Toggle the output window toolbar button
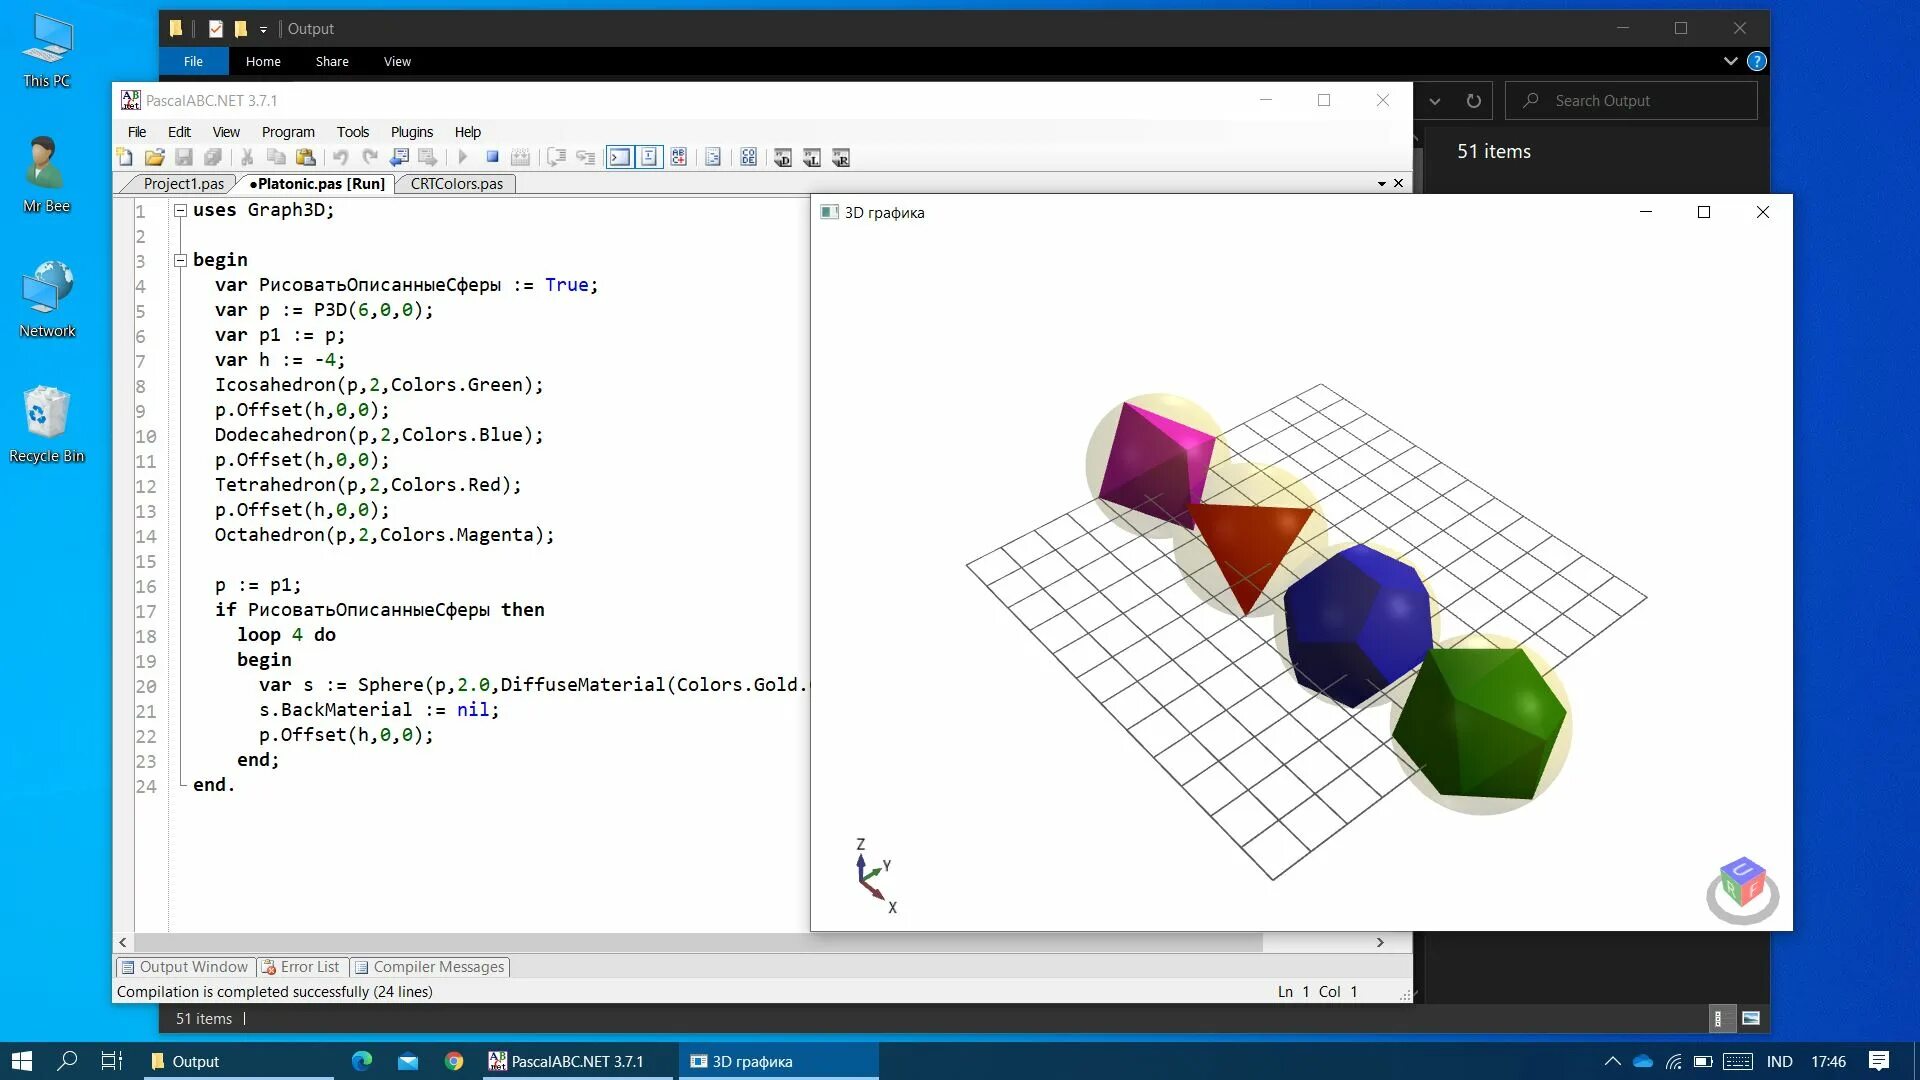Screen dimensions: 1920x1080 620,157
